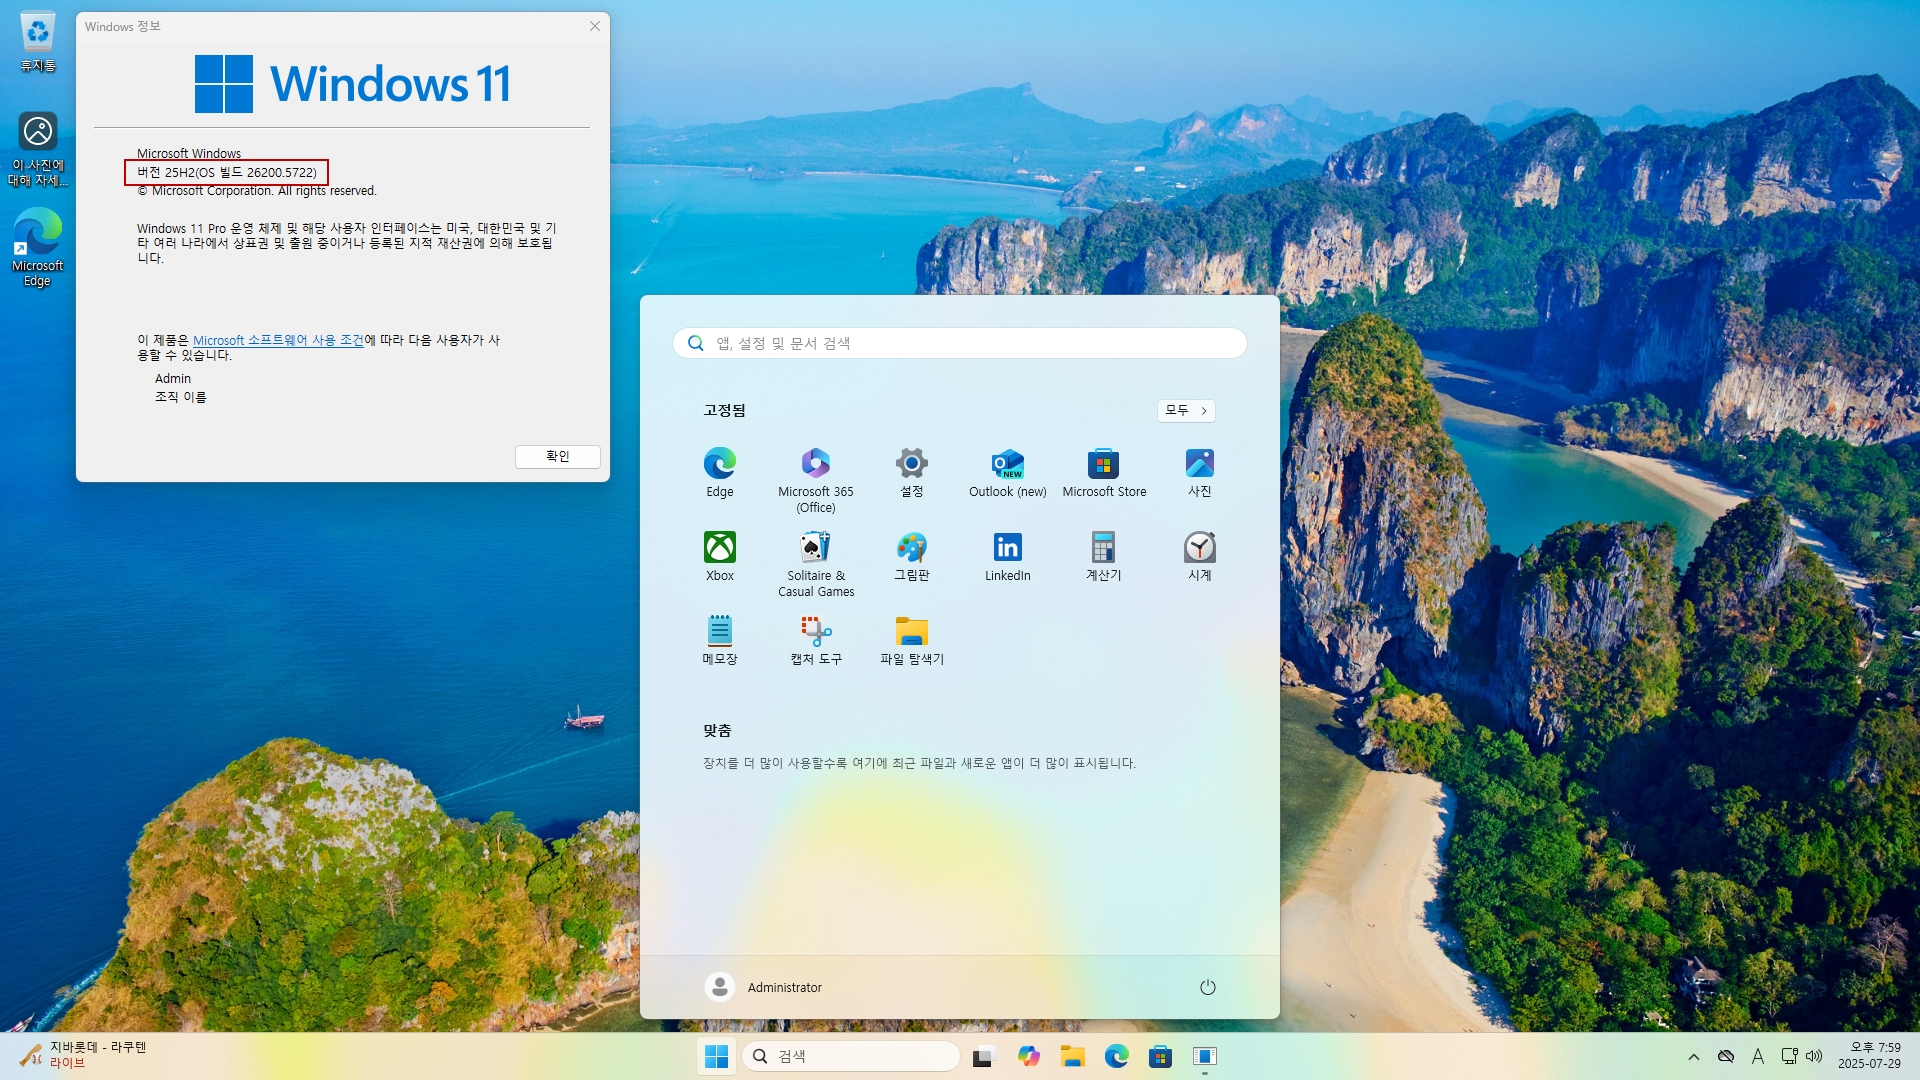Expand 모두 all apps list

click(x=1186, y=411)
